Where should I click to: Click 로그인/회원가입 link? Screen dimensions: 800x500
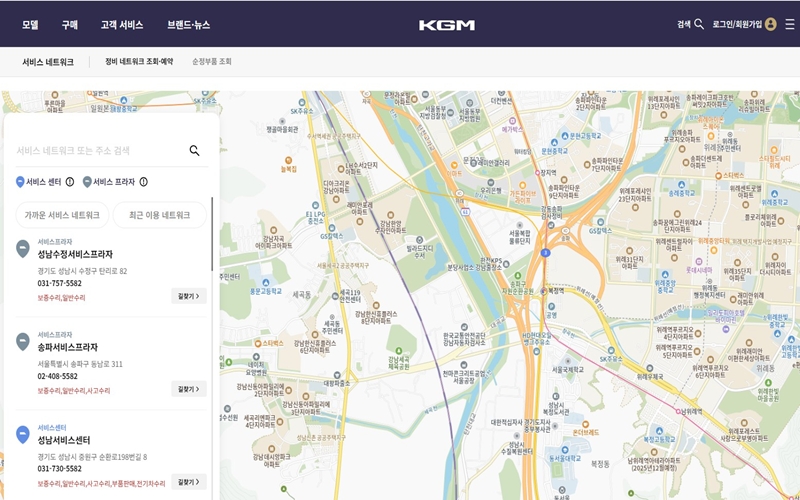pyautogui.click(x=737, y=24)
